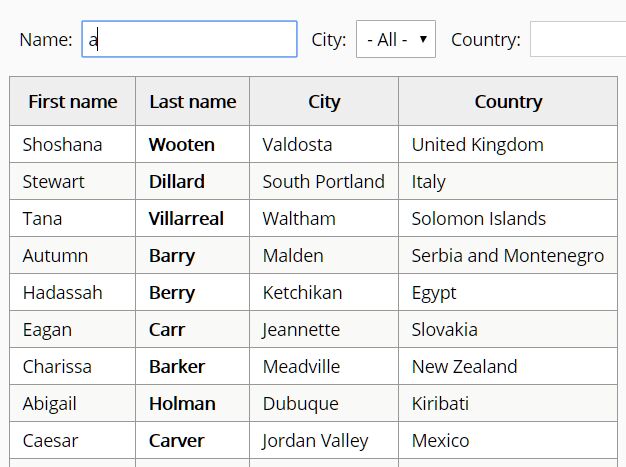Sort by the First name column header

[73, 101]
